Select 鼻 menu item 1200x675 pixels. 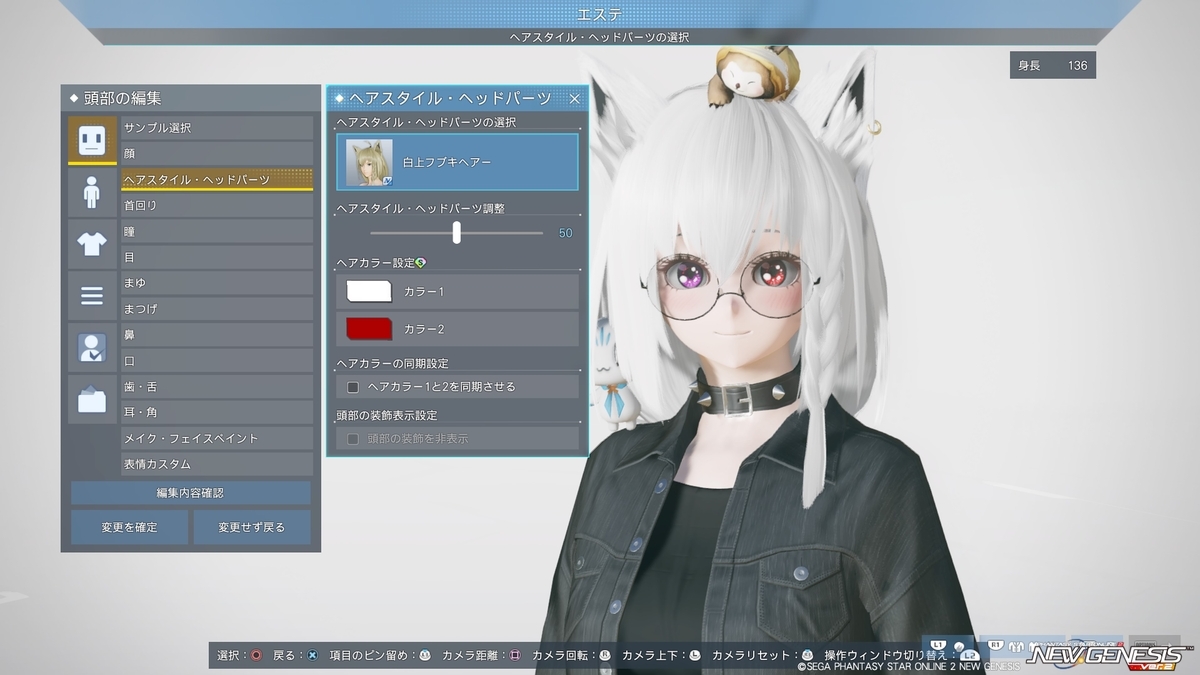click(217, 335)
